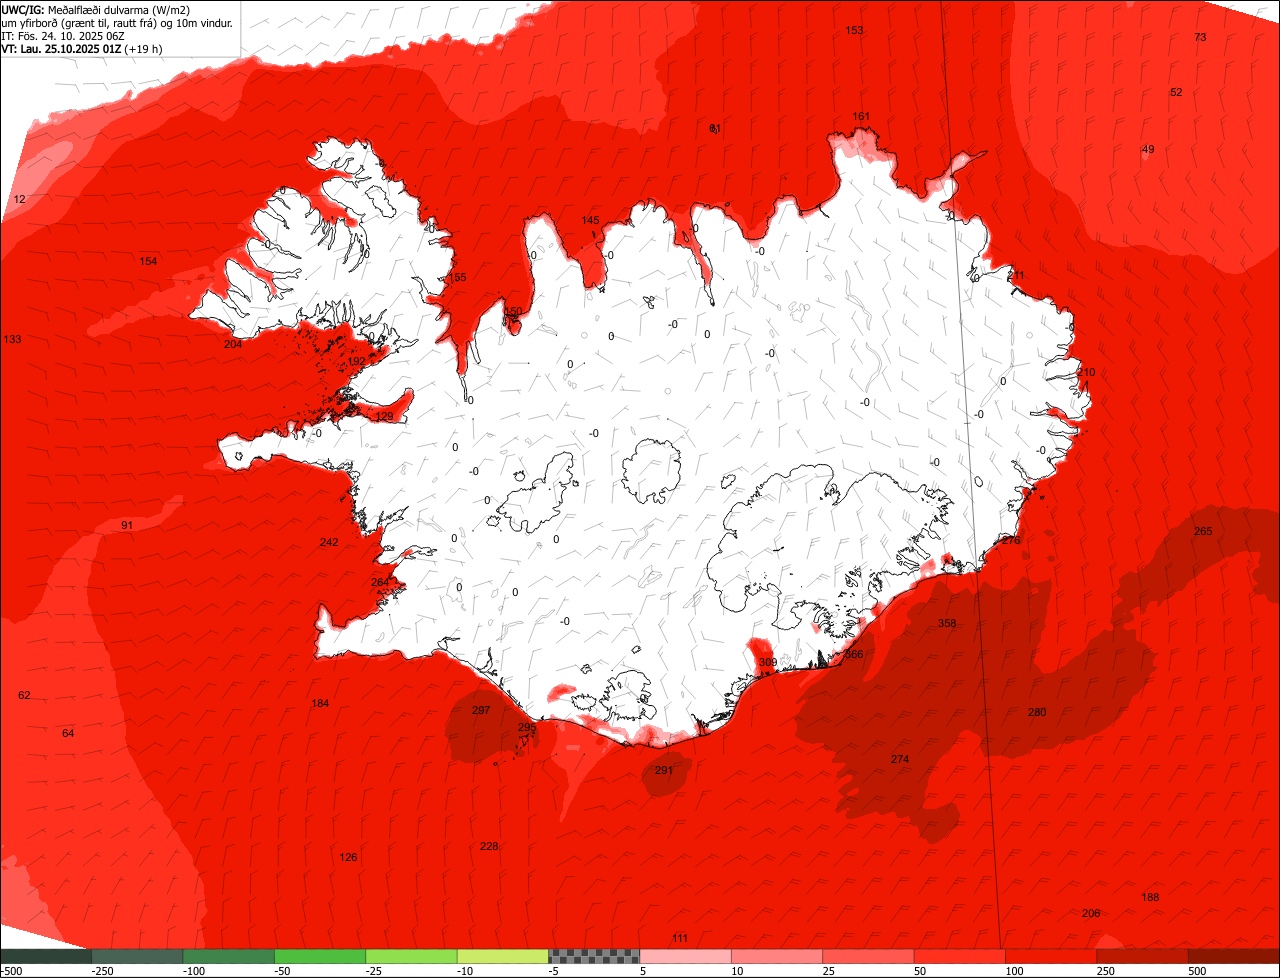Click the map value 192
Screen dimensions: 1280x978
tap(356, 361)
